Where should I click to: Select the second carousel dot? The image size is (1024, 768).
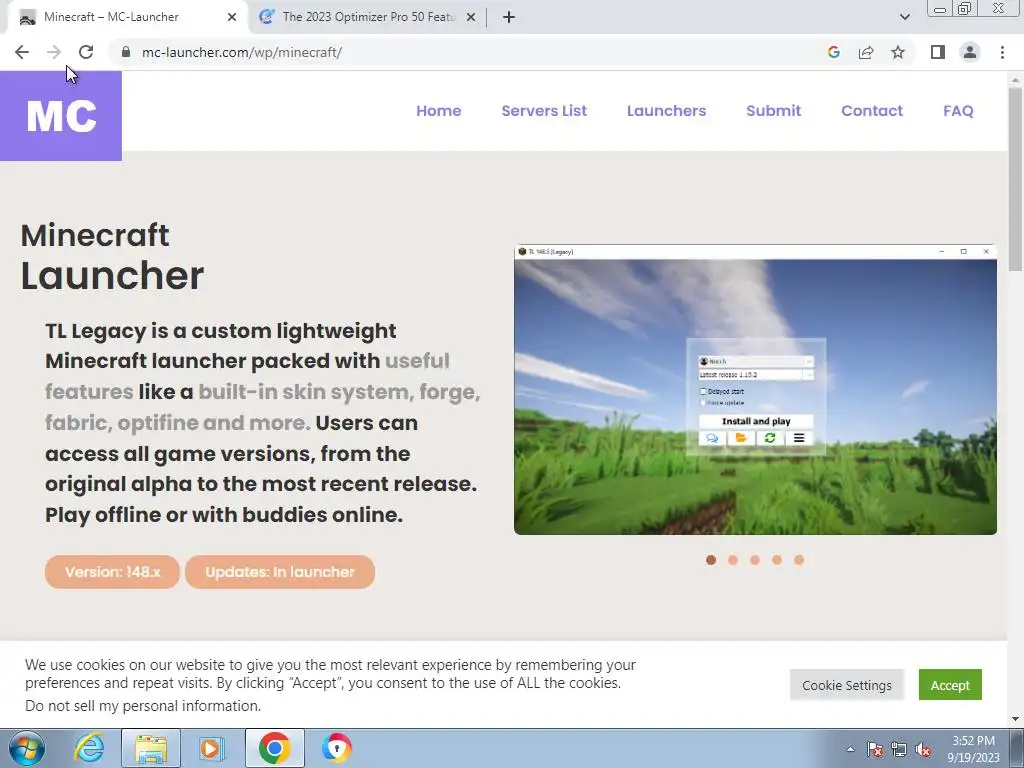pos(733,560)
